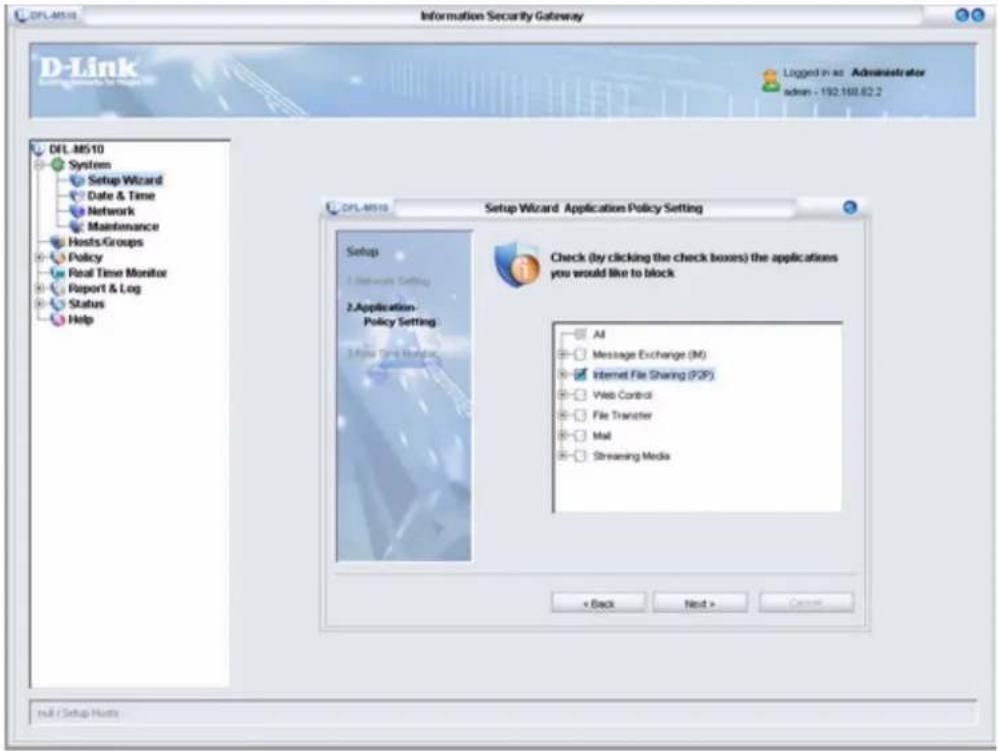The width and height of the screenshot is (998, 751).
Task: Expand the Streaming Media node
Action: [563, 456]
